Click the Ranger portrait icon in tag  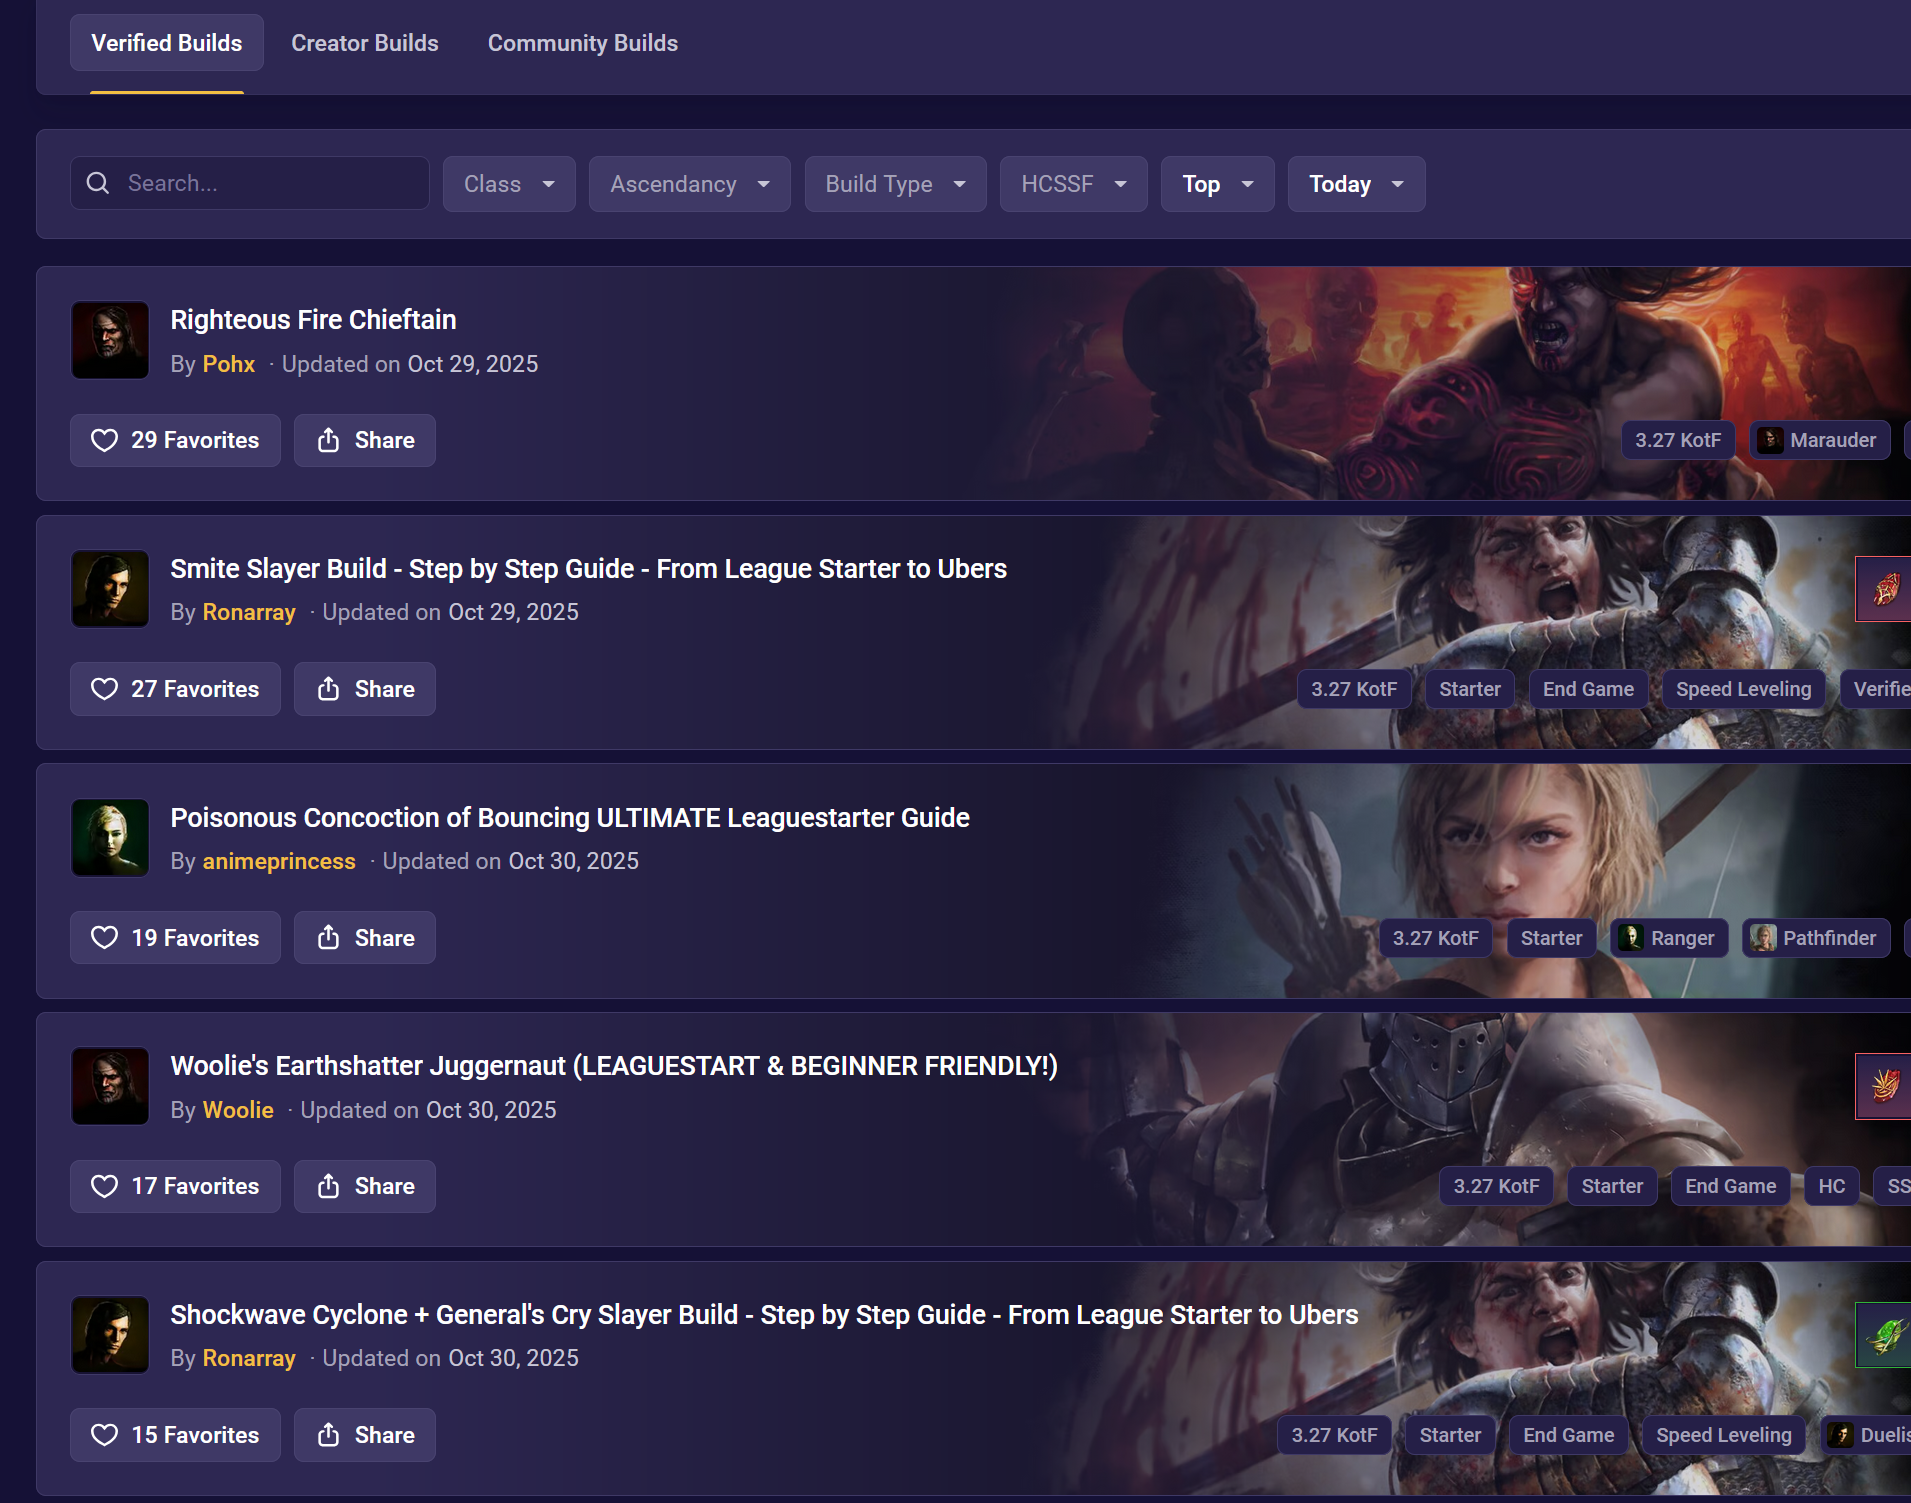[x=1631, y=938]
